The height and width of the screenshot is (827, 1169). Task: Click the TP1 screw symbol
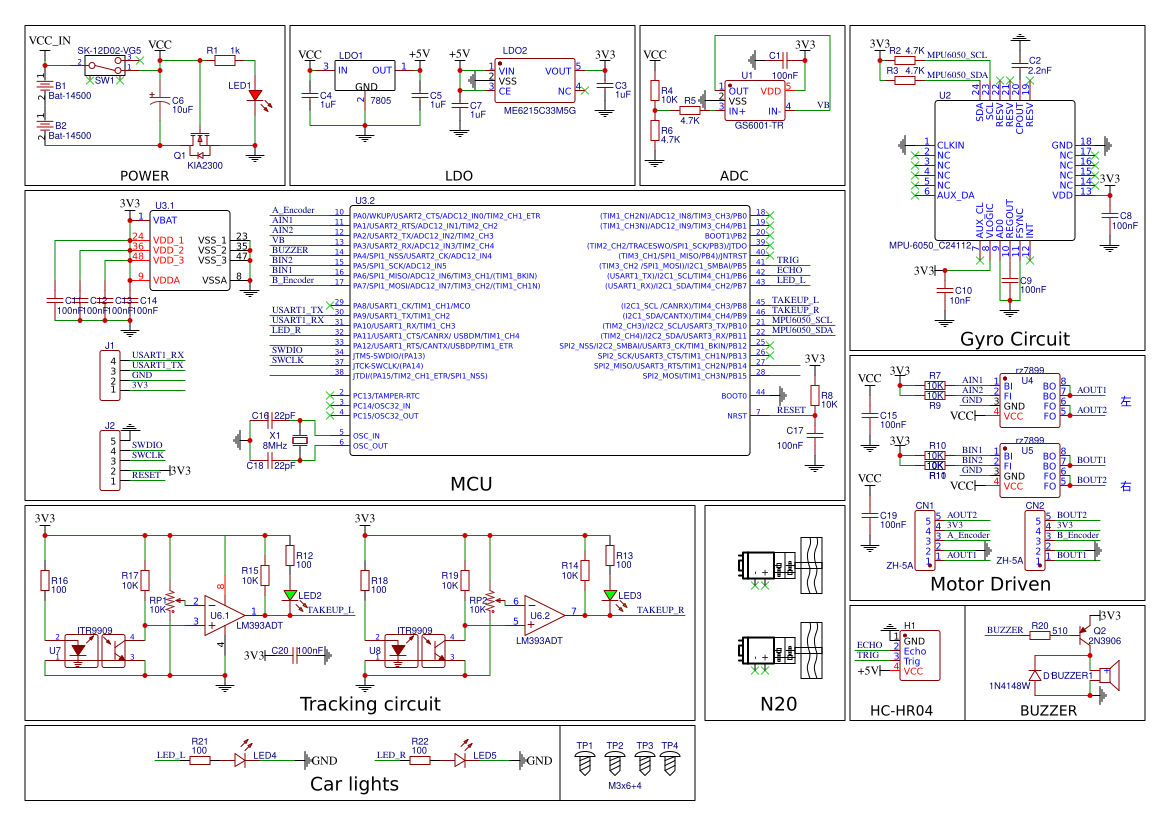point(585,763)
